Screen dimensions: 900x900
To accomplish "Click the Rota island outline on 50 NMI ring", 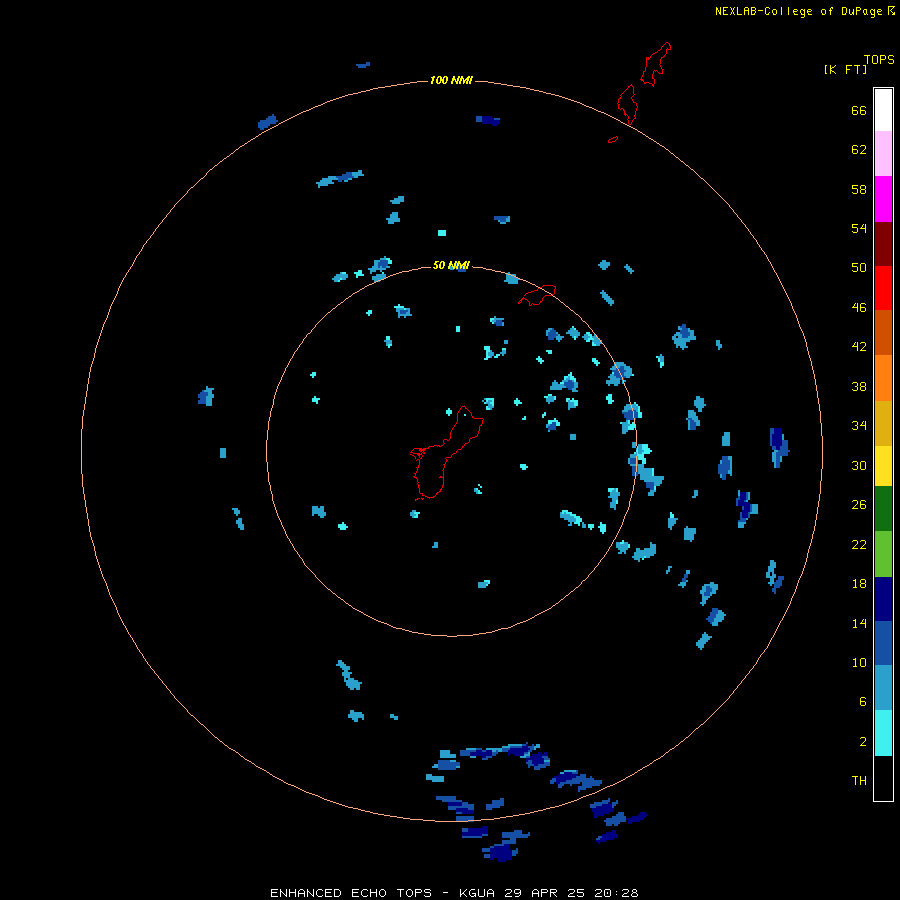I will coord(537,295).
